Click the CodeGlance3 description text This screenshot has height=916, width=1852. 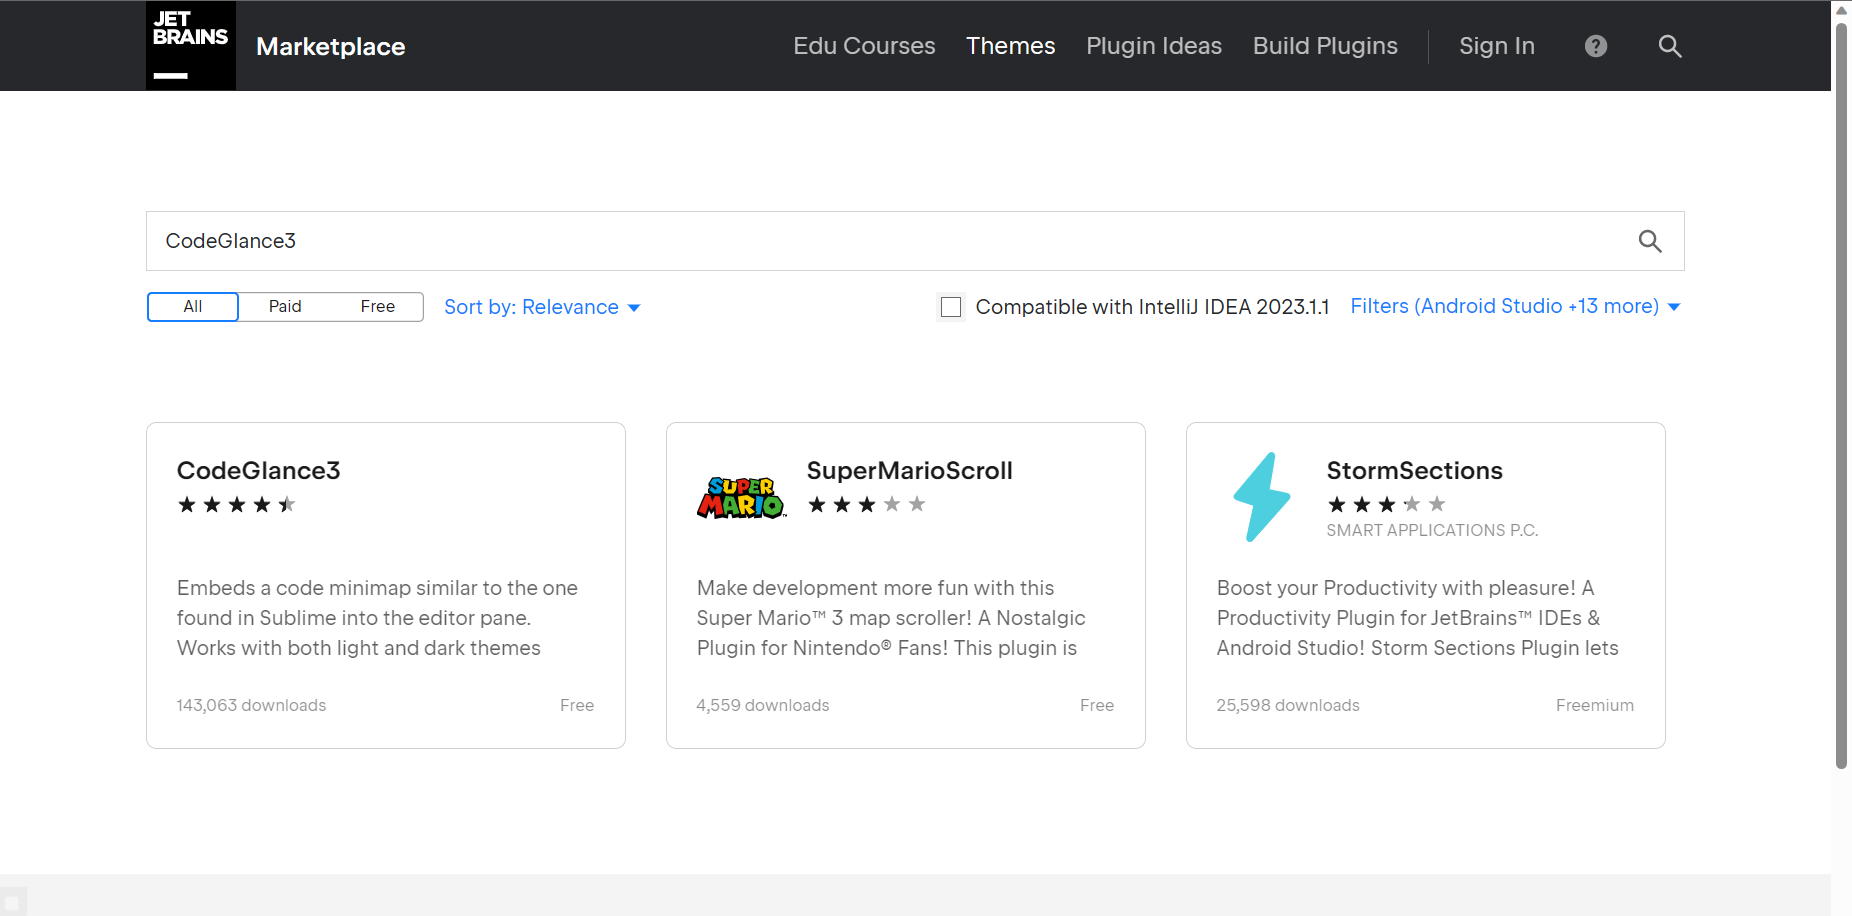click(377, 618)
